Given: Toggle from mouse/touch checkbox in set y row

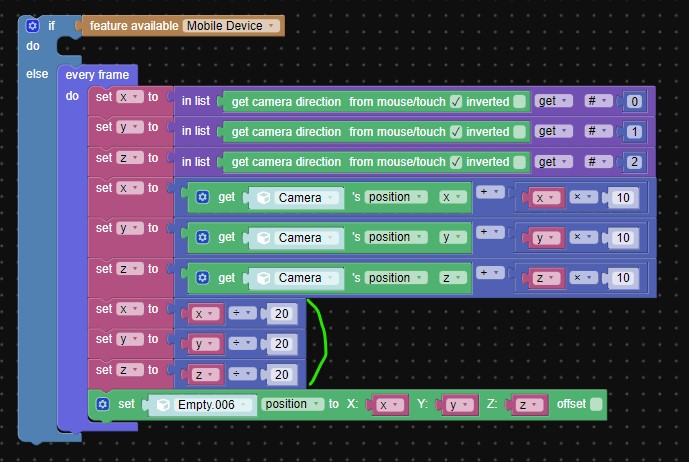Looking at the screenshot, I should [456, 131].
